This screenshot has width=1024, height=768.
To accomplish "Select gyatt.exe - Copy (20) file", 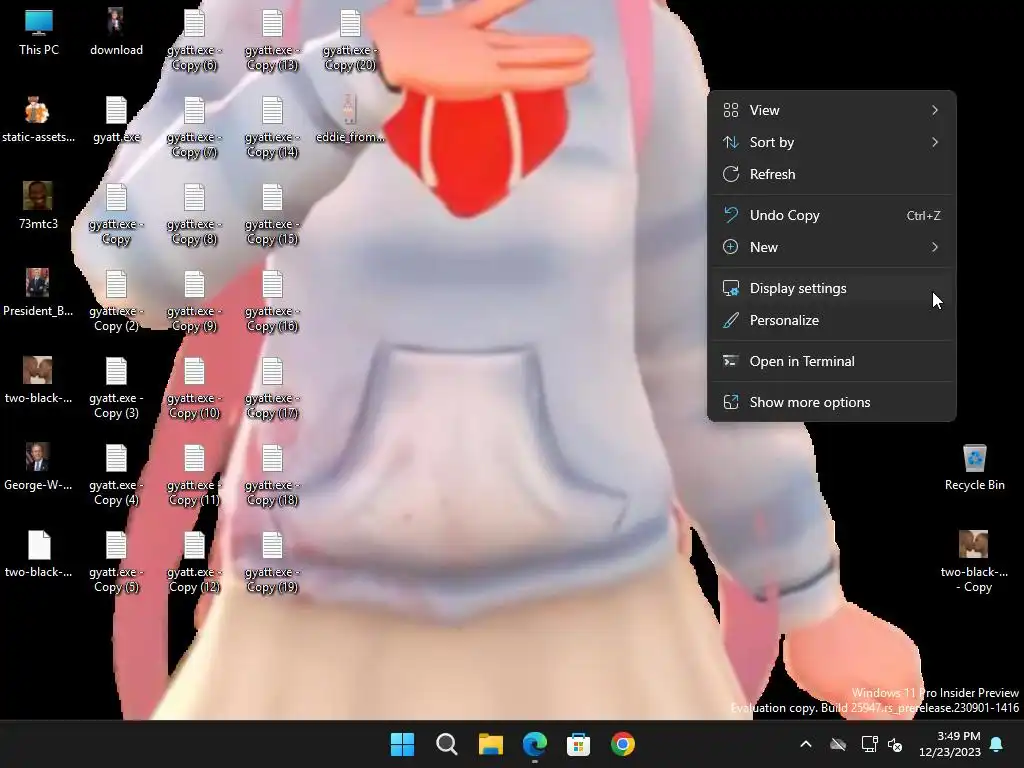I will pyautogui.click(x=350, y=40).
